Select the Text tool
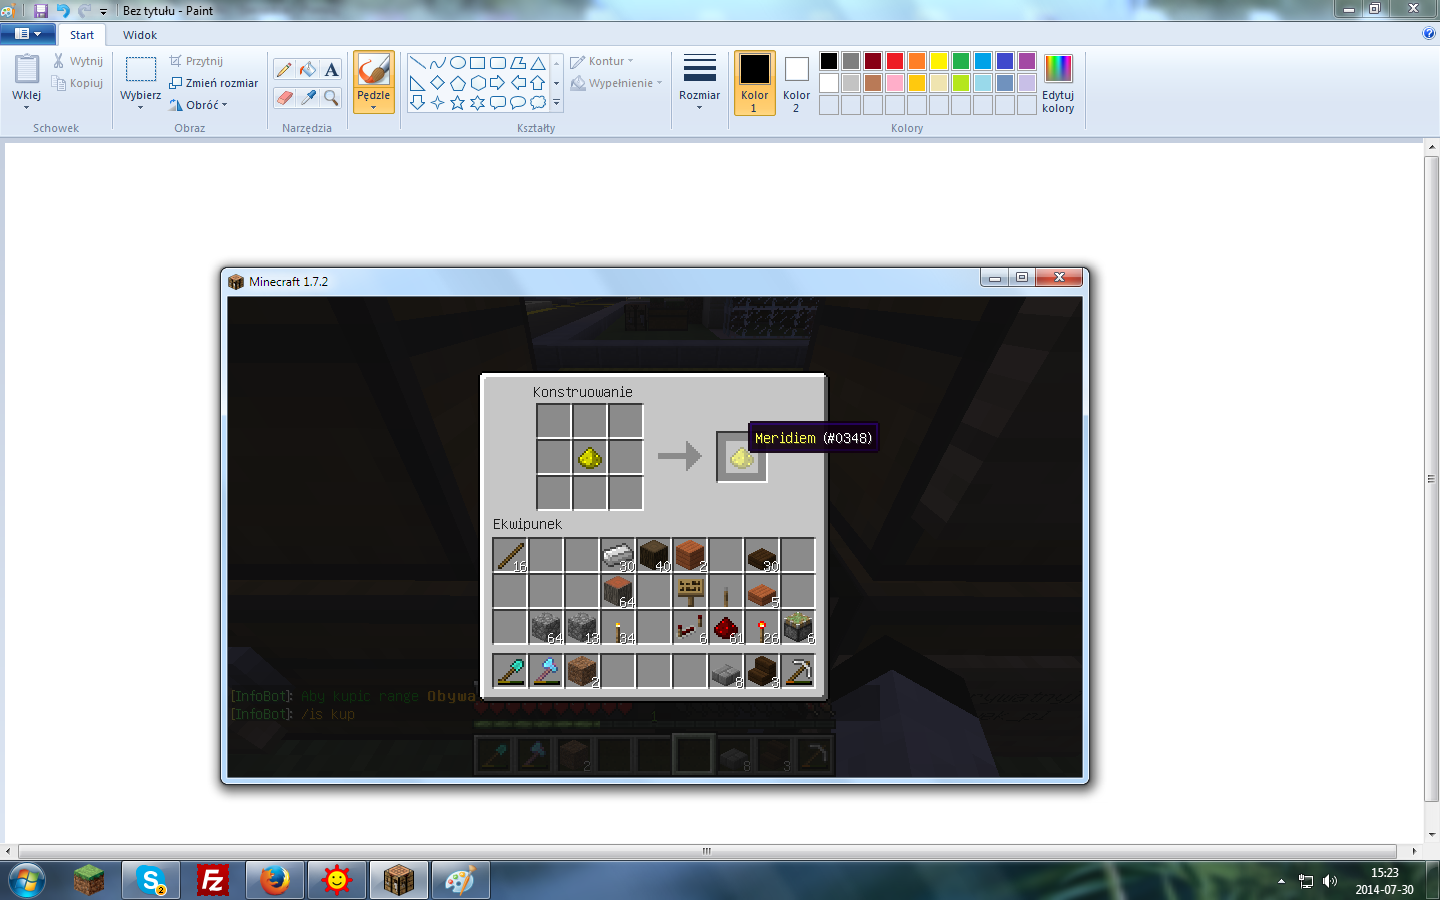This screenshot has height=900, width=1440. click(331, 69)
